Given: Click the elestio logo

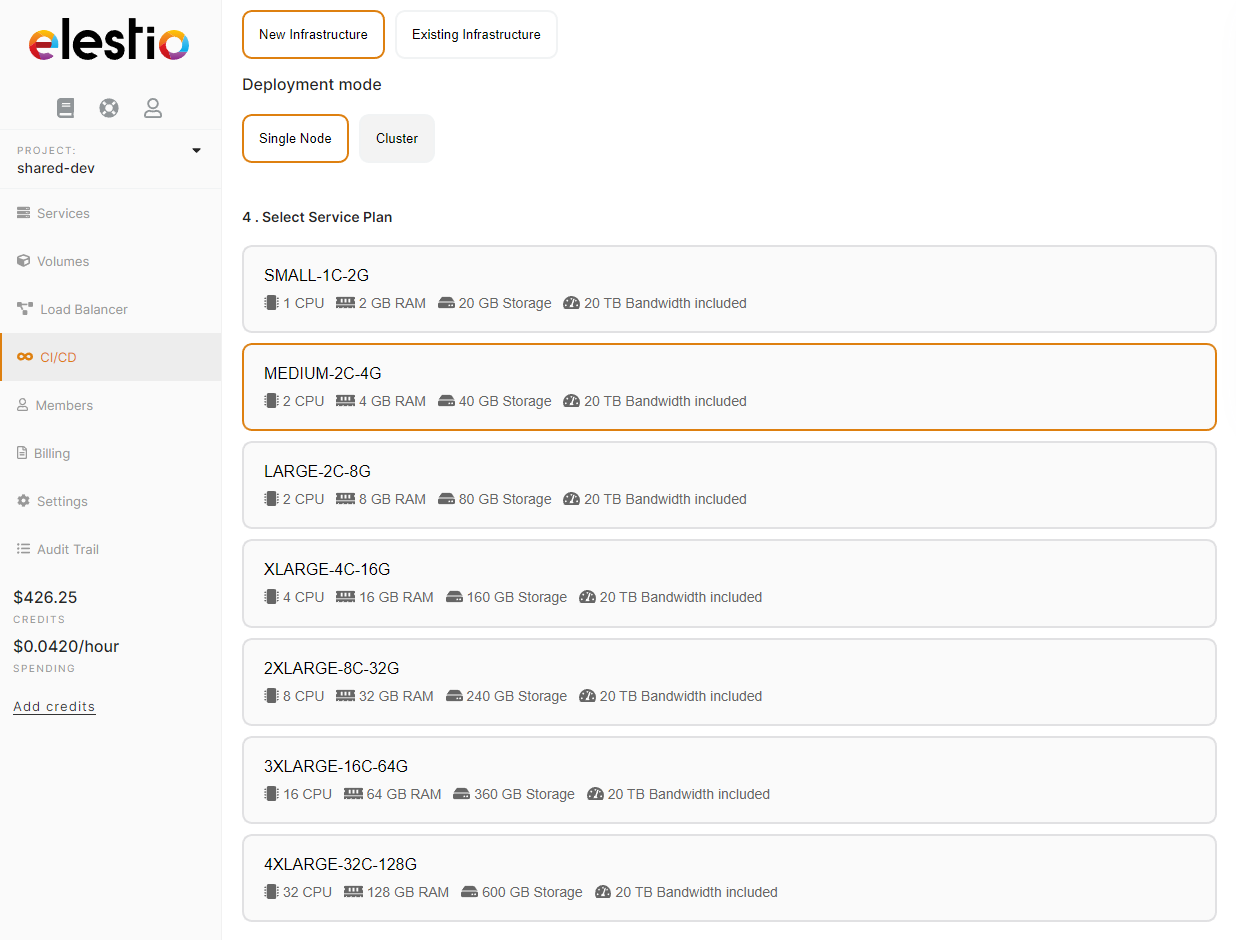Looking at the screenshot, I should [x=109, y=44].
